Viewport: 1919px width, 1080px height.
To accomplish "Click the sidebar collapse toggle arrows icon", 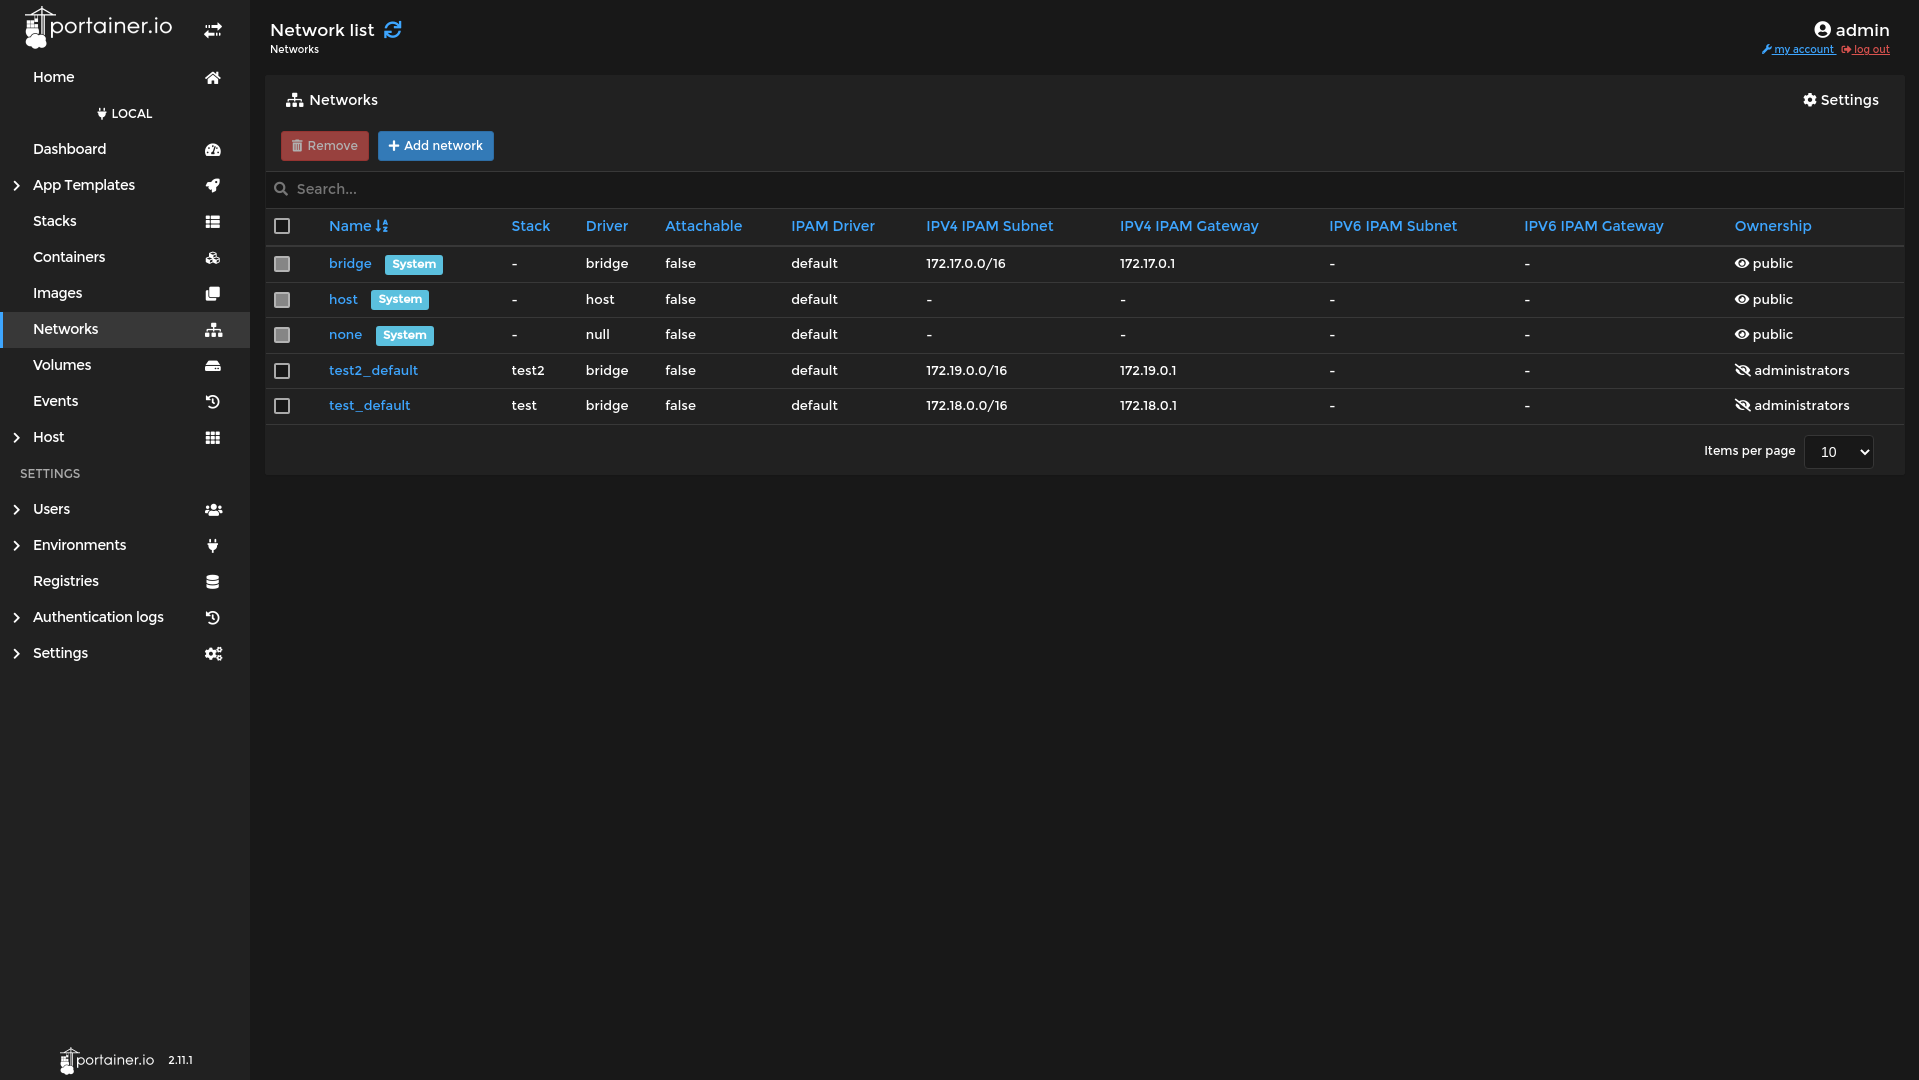I will coord(213,31).
